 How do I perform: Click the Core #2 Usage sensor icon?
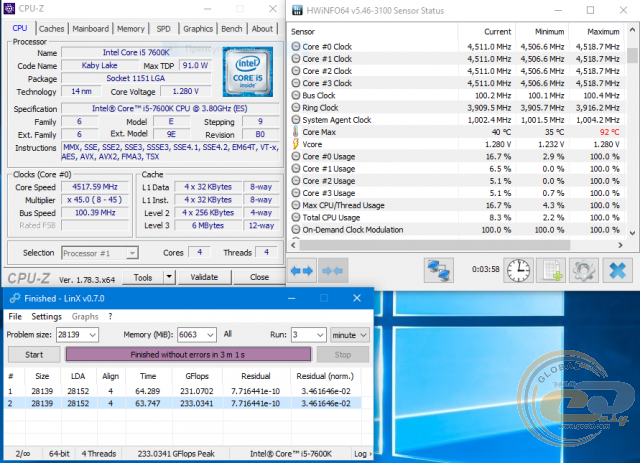[296, 181]
